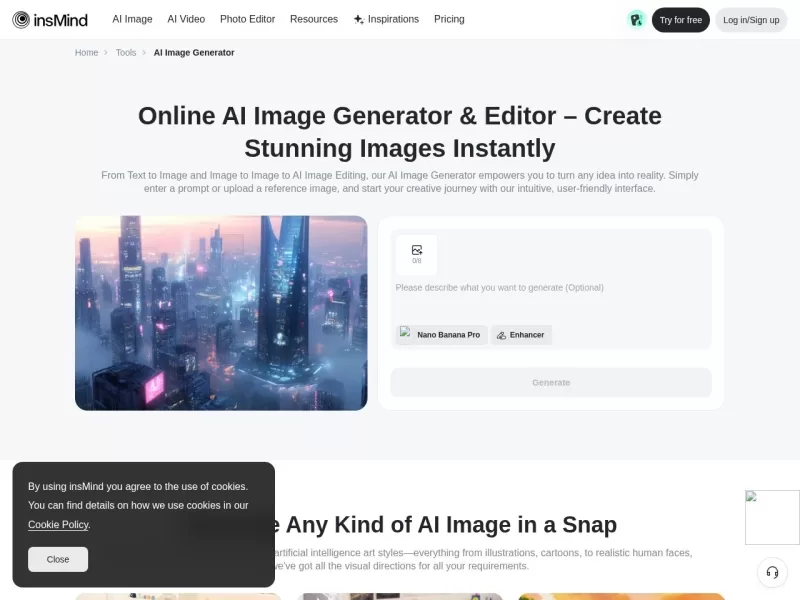Toggle the prompt Enhancer
Image resolution: width=800 pixels, height=600 pixels.
(521, 335)
